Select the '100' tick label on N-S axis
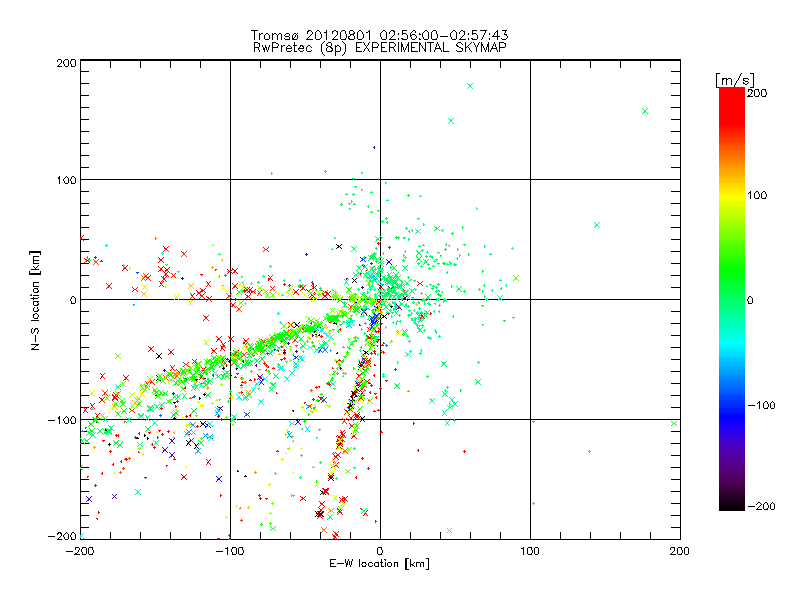The image size is (800, 600). (66, 180)
